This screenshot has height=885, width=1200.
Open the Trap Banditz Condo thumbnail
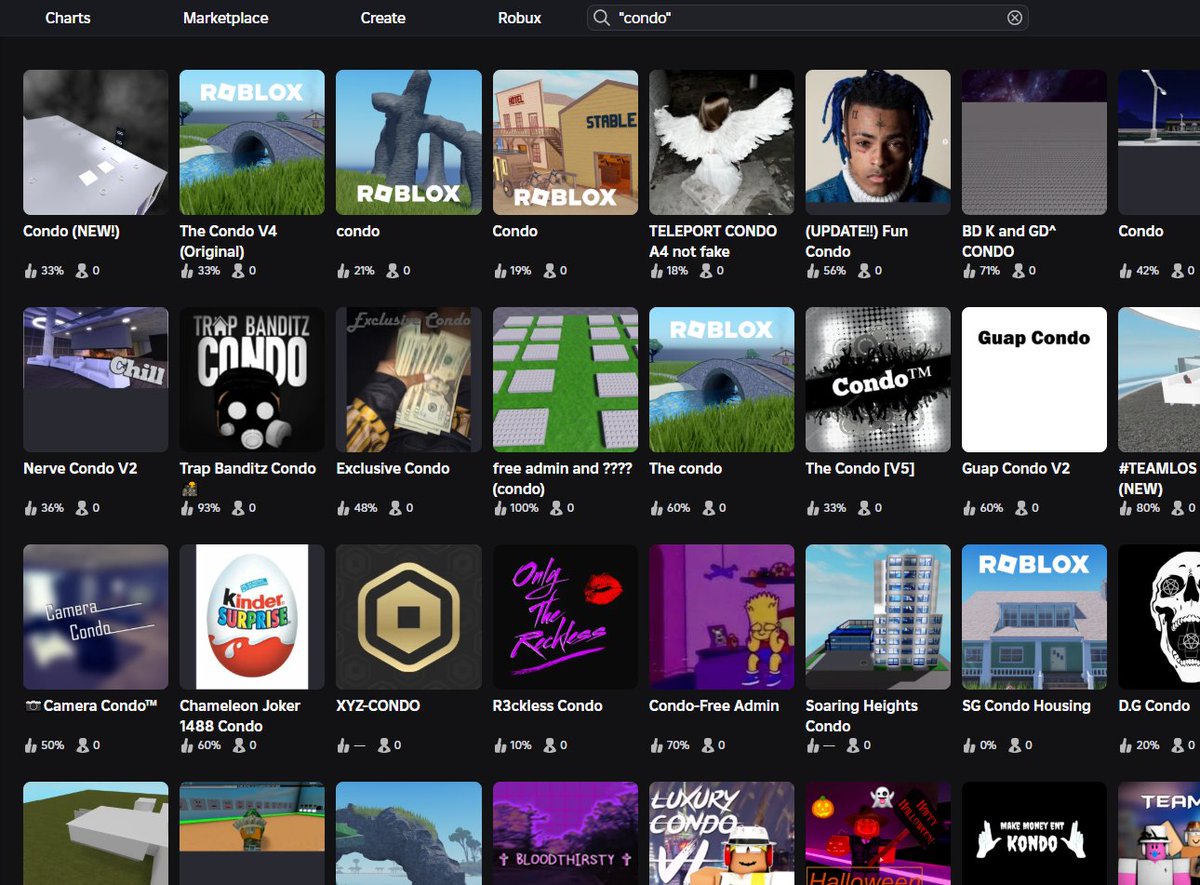[x=252, y=379]
